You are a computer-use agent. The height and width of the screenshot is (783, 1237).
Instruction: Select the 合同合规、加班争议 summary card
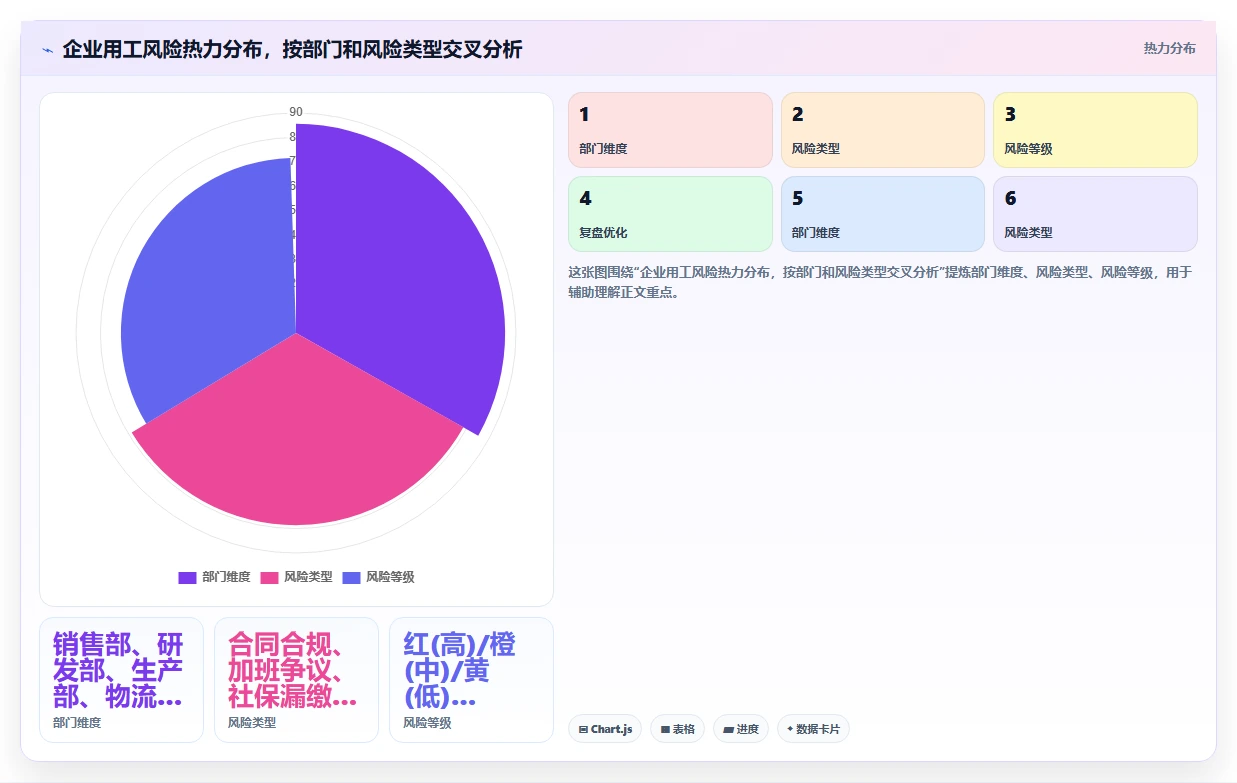(296, 680)
